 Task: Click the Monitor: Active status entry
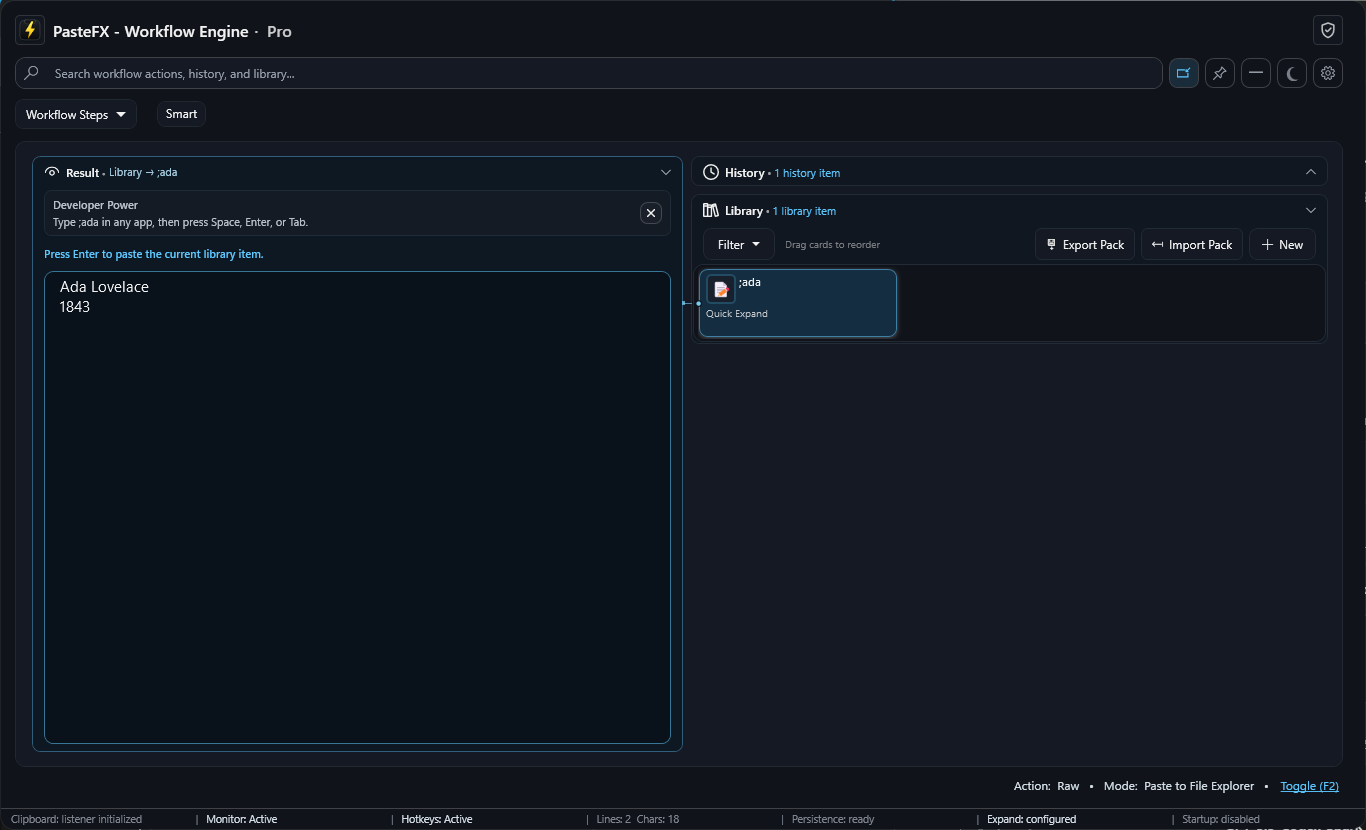pos(242,819)
